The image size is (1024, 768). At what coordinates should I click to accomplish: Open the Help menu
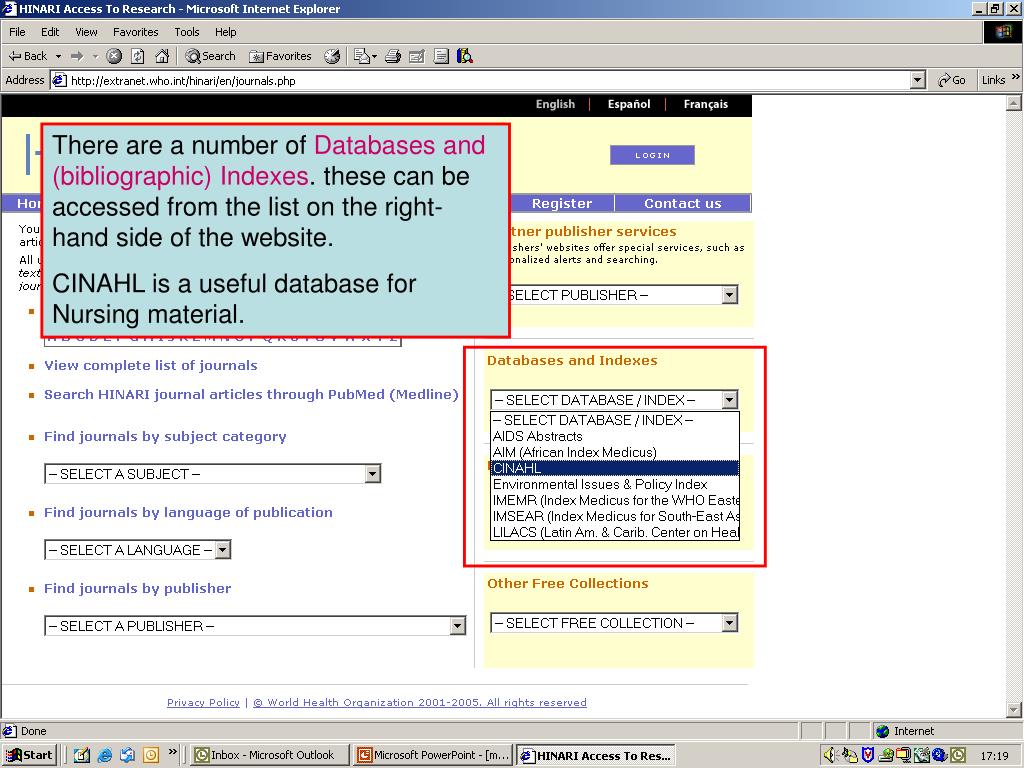[x=226, y=32]
